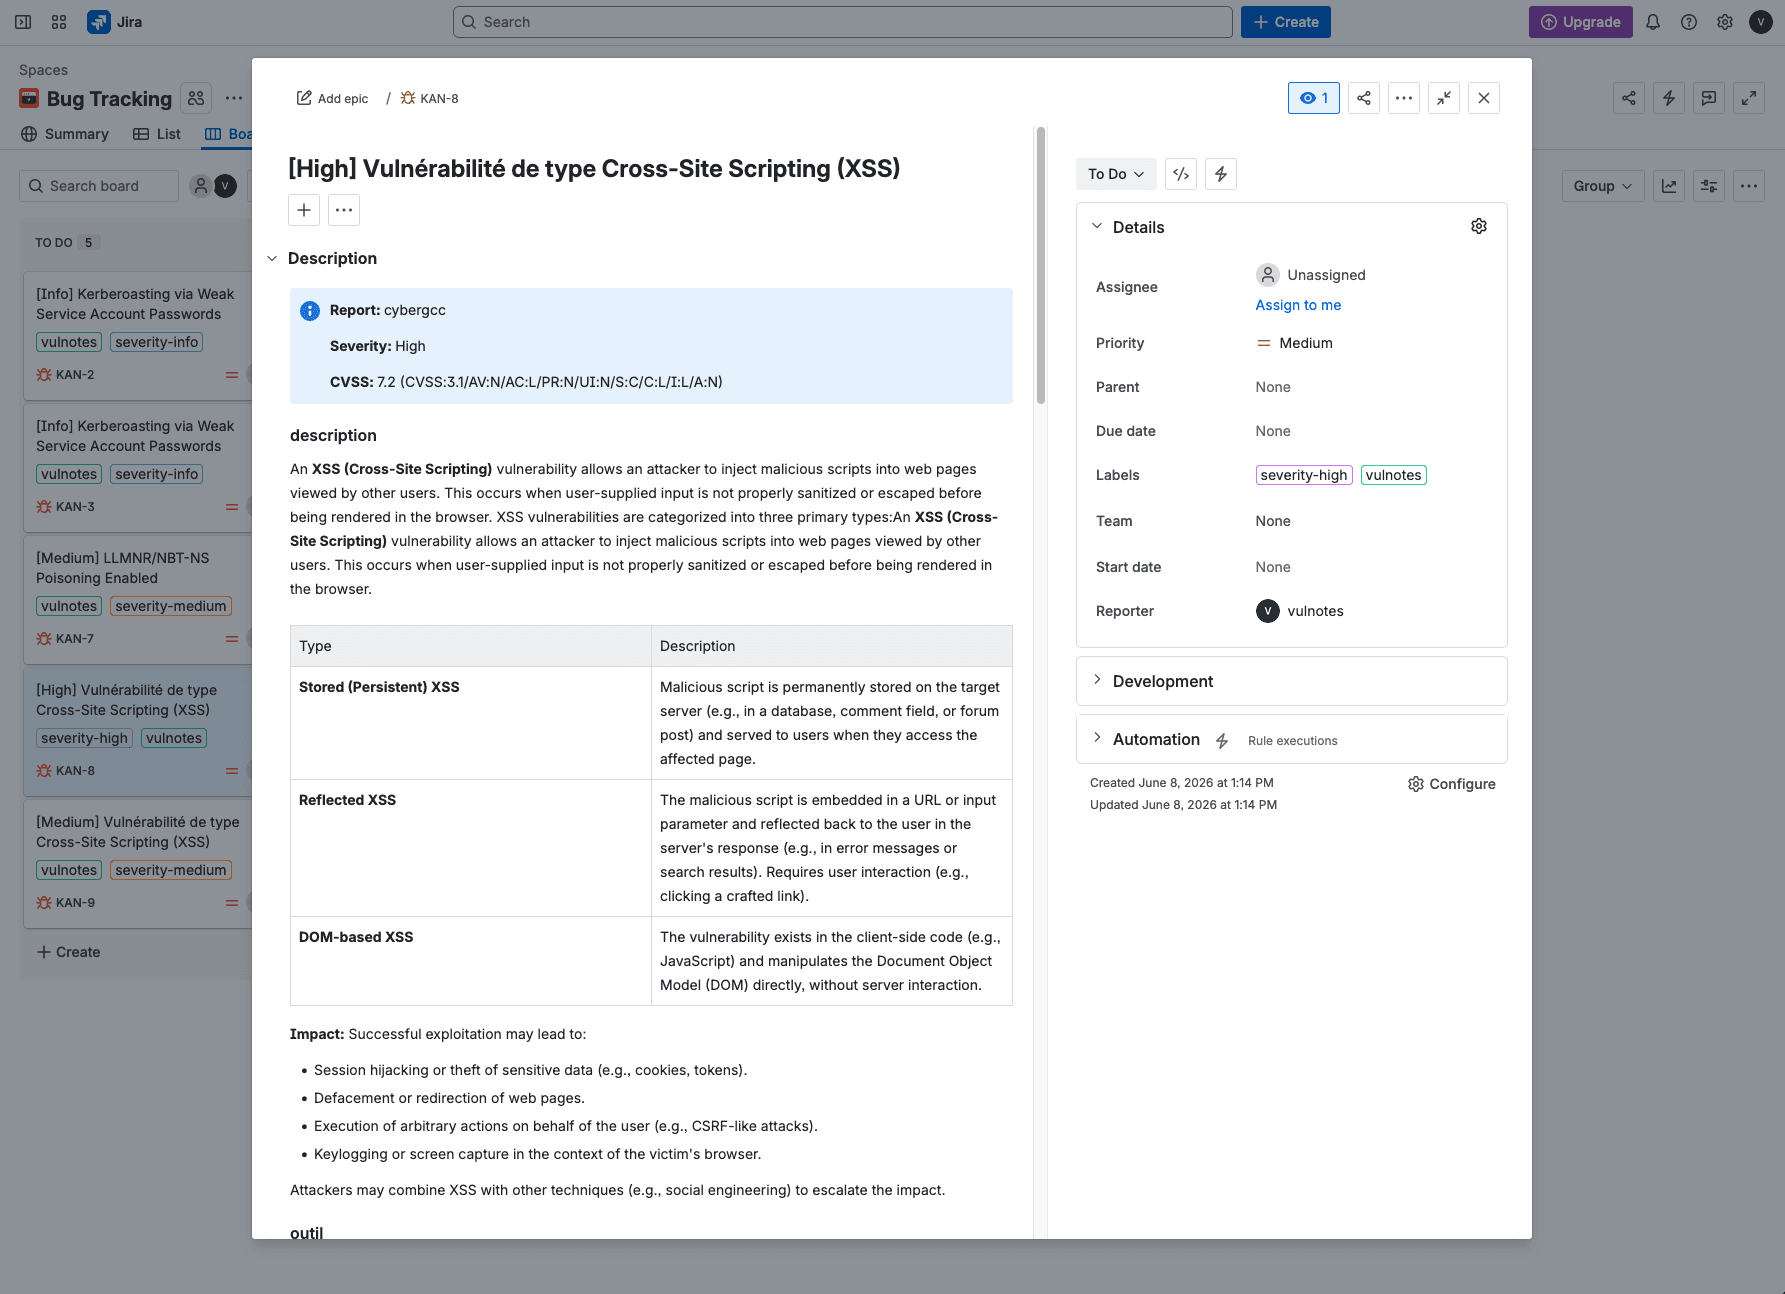Toggle the watch issue eye button

(x=1314, y=98)
